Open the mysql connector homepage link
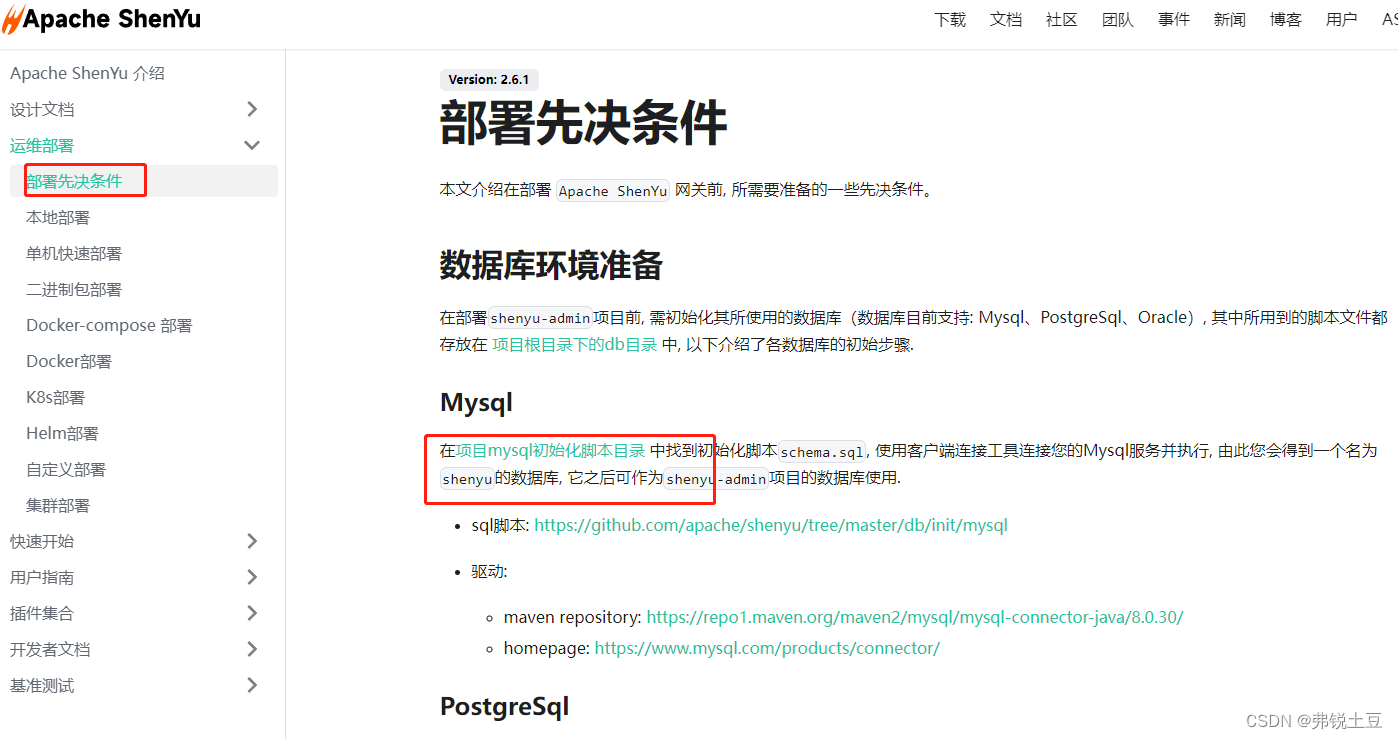Screen dimensions: 1398x739 point(768,648)
